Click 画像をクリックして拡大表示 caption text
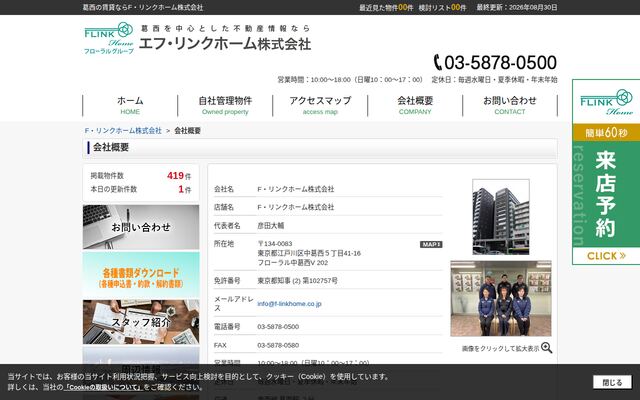640x400 pixels. (x=500, y=349)
